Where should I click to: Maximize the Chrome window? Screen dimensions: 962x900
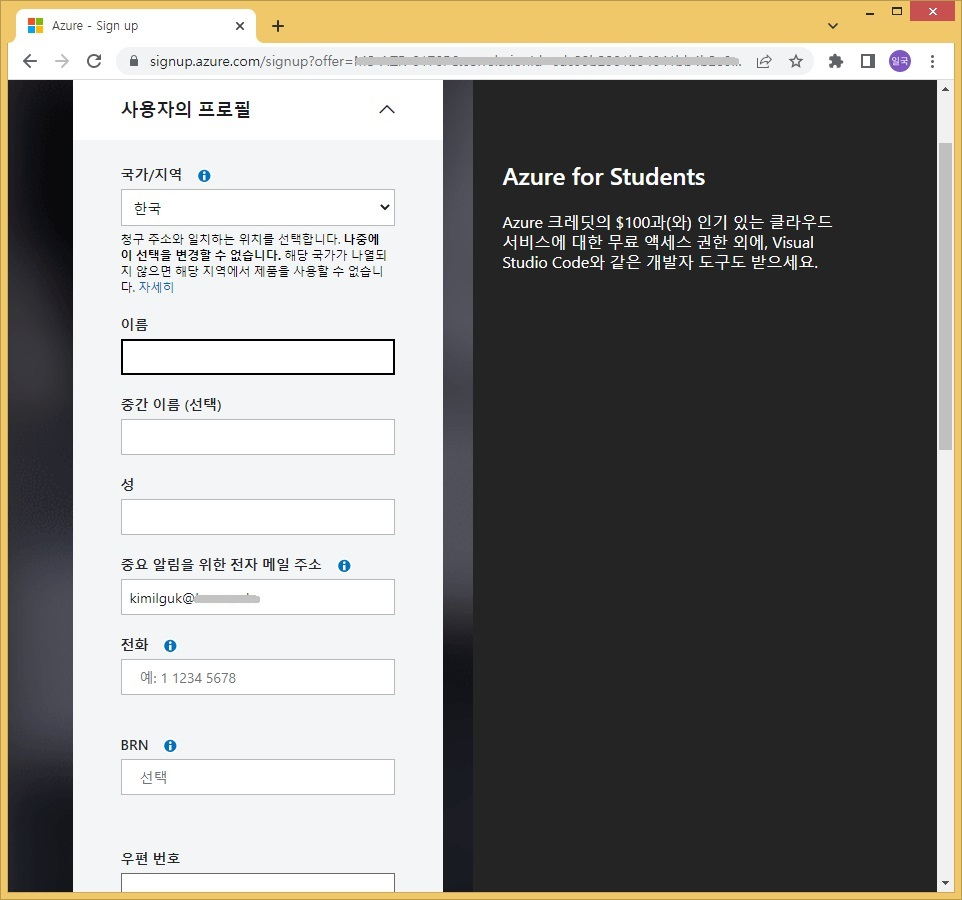896,12
